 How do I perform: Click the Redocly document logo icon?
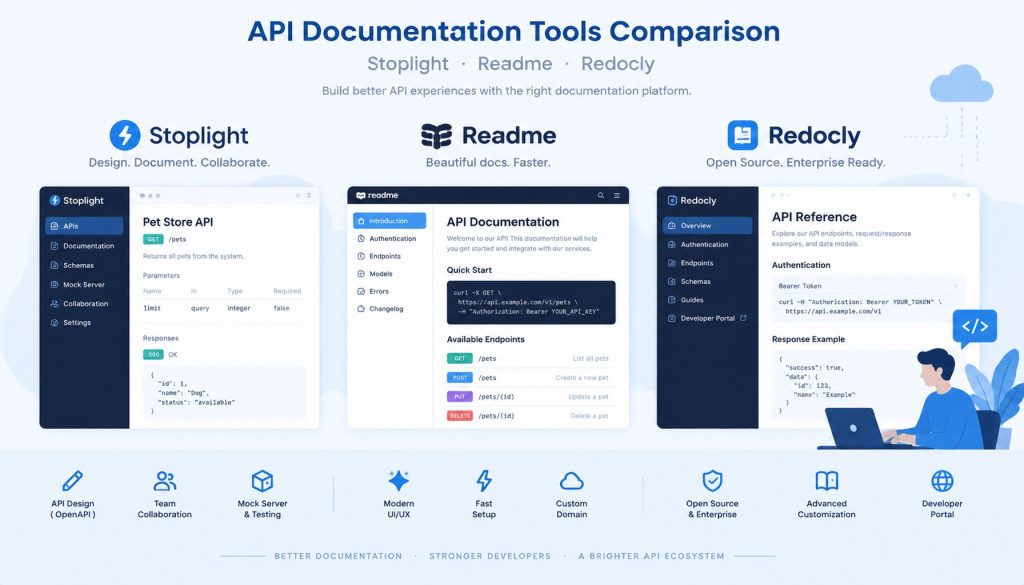point(743,135)
